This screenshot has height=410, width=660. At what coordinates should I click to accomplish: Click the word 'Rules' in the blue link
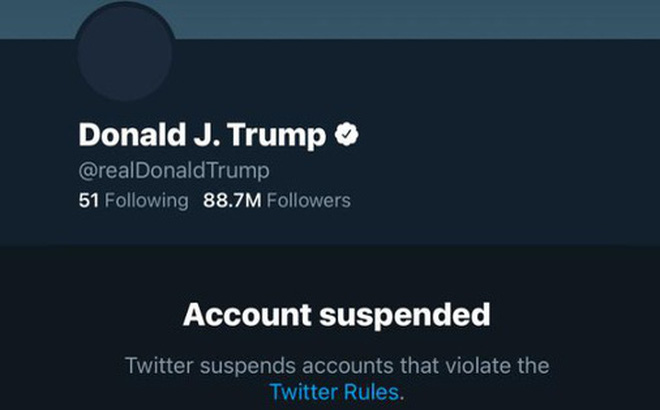coord(371,392)
